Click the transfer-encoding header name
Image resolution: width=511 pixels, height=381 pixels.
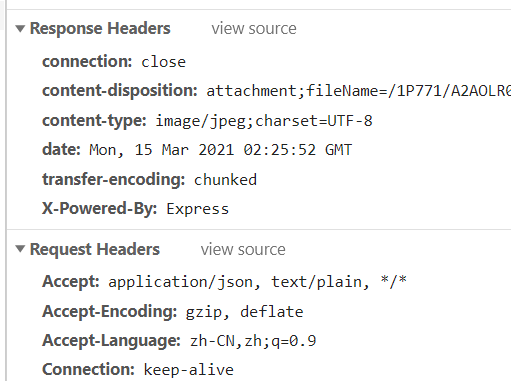pos(113,179)
